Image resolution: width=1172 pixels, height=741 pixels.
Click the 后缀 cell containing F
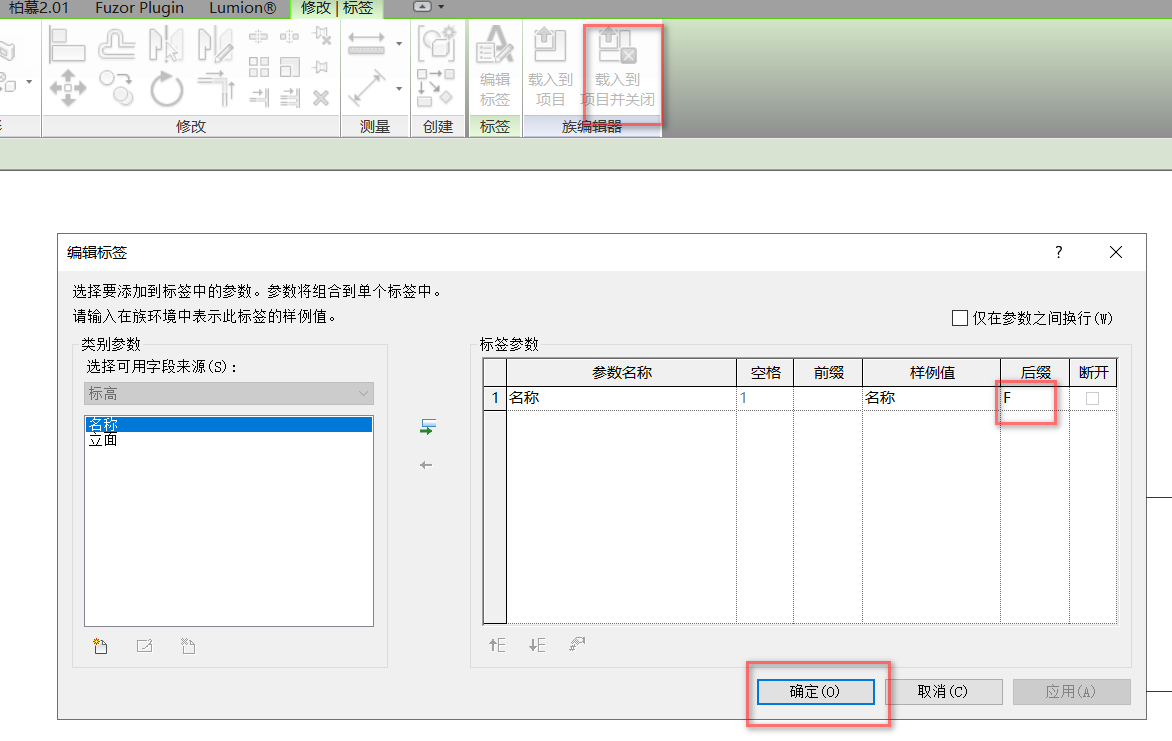click(1034, 398)
